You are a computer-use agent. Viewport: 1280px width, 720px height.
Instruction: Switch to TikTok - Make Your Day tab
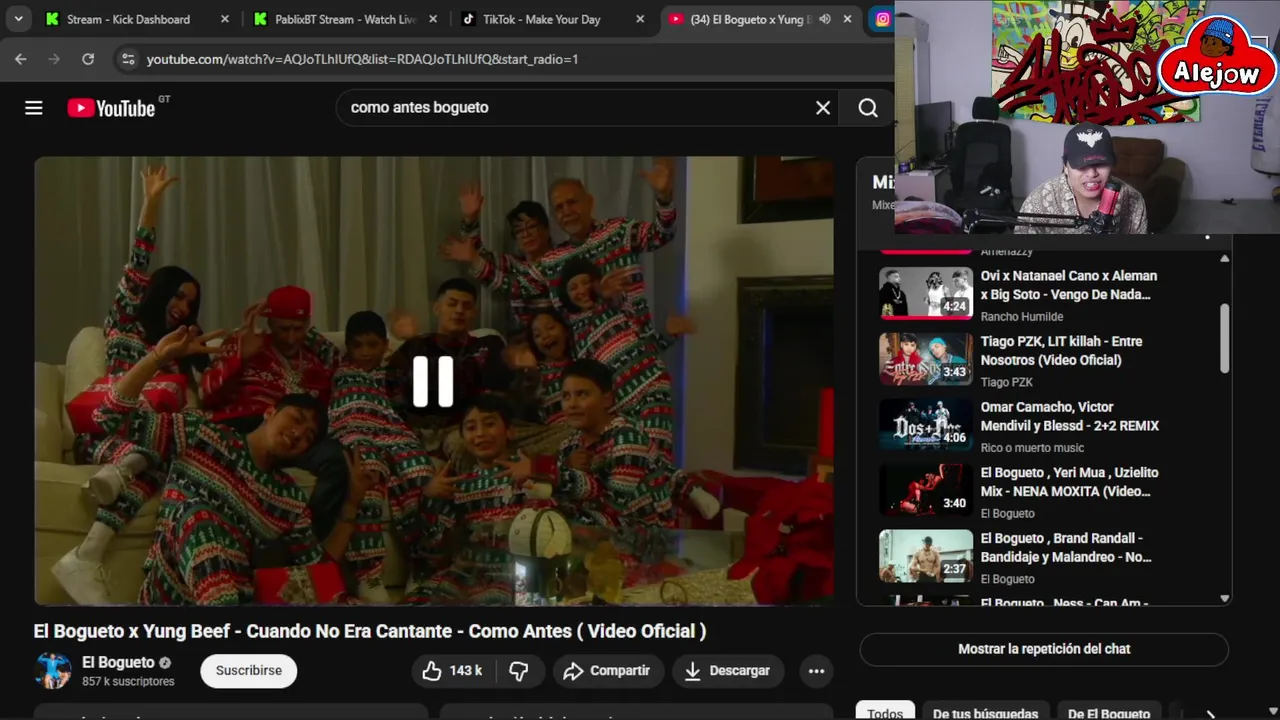543,19
